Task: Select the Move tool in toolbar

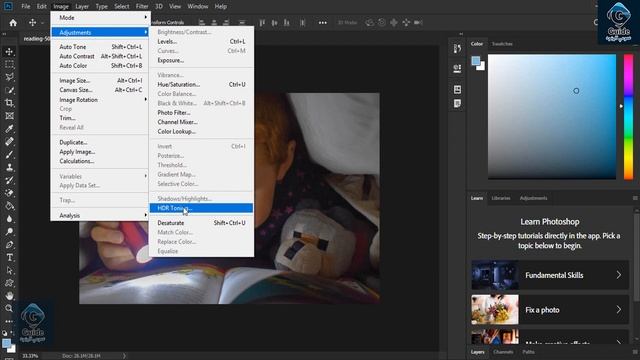Action: pos(9,51)
